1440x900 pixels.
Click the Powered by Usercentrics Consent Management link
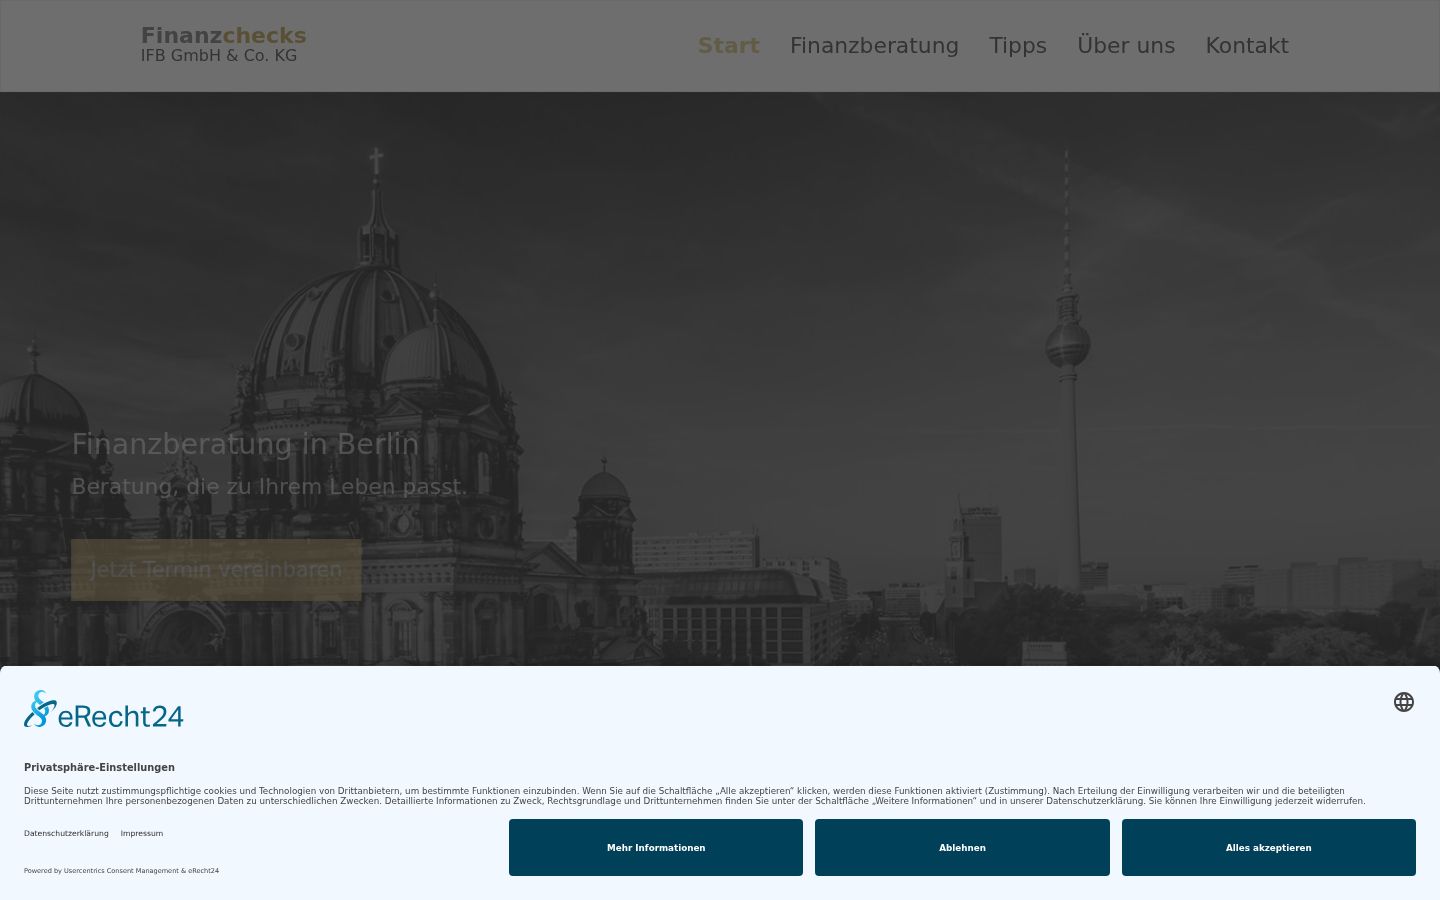coord(121,871)
